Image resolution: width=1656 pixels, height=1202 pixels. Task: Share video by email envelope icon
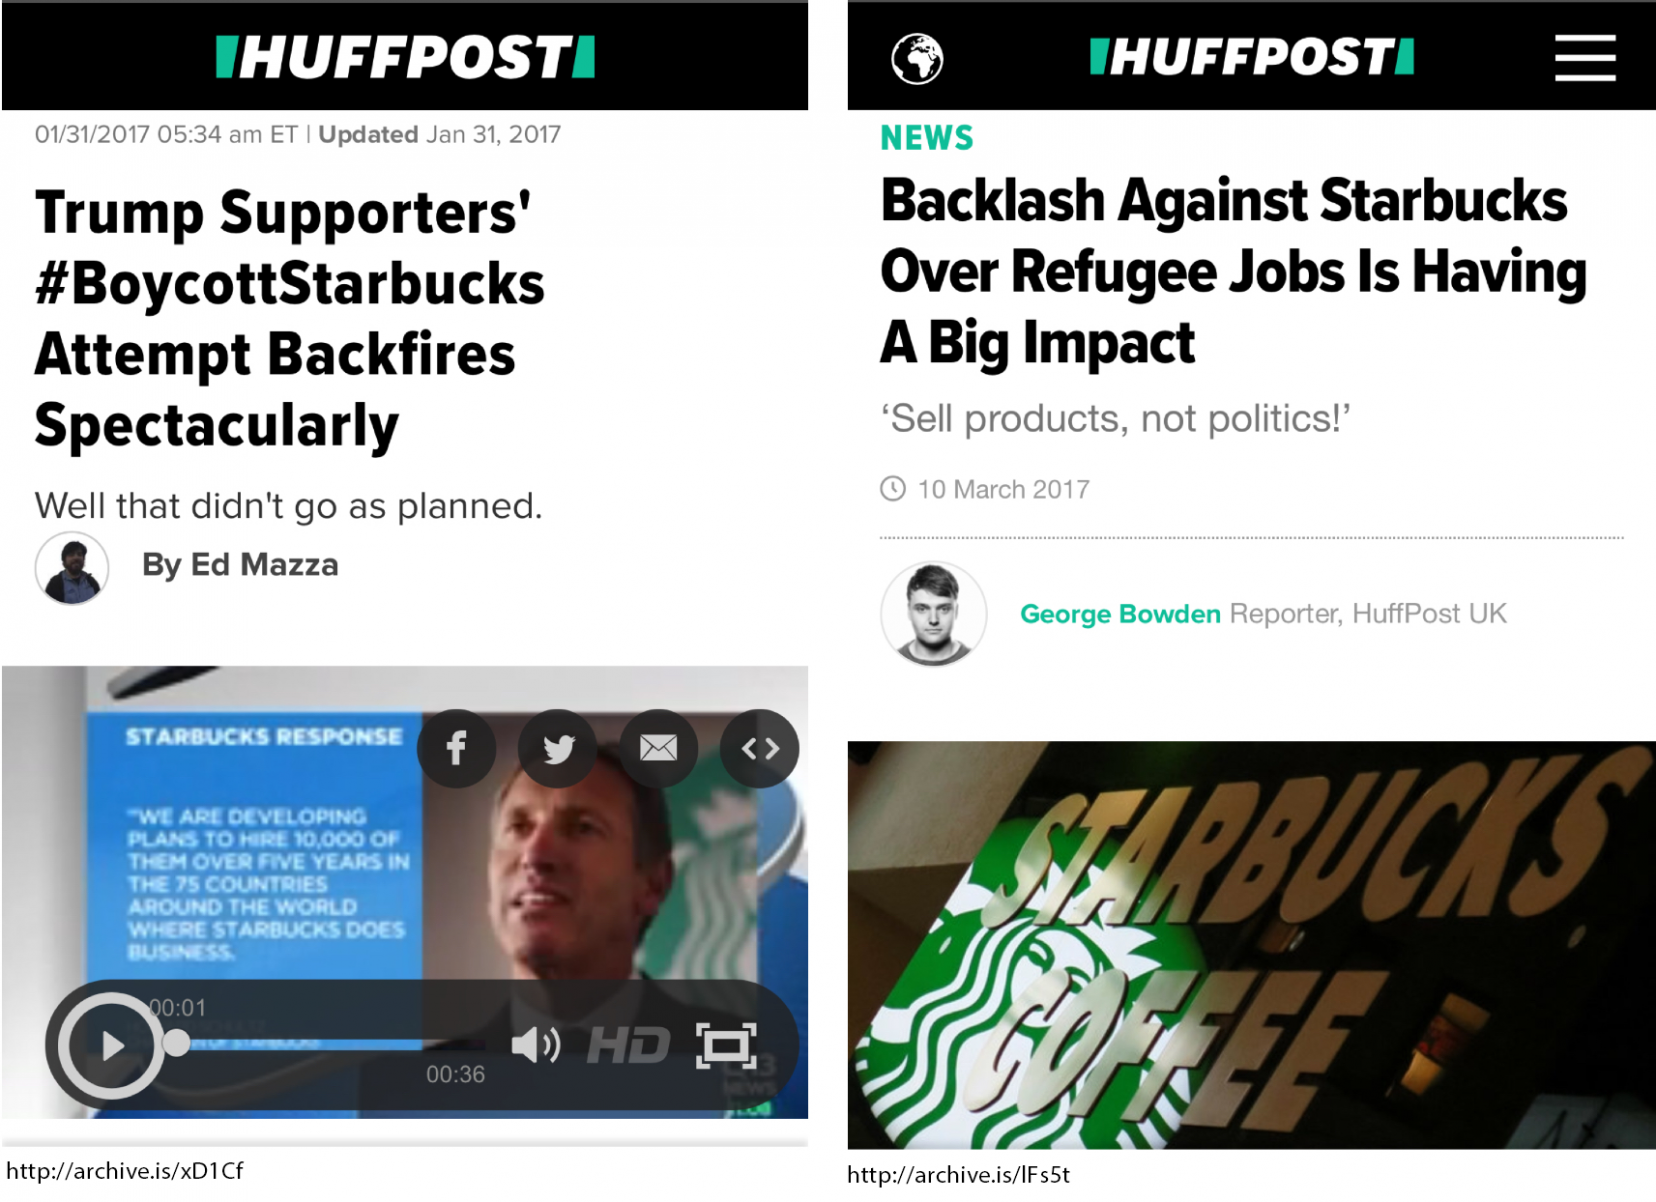658,748
